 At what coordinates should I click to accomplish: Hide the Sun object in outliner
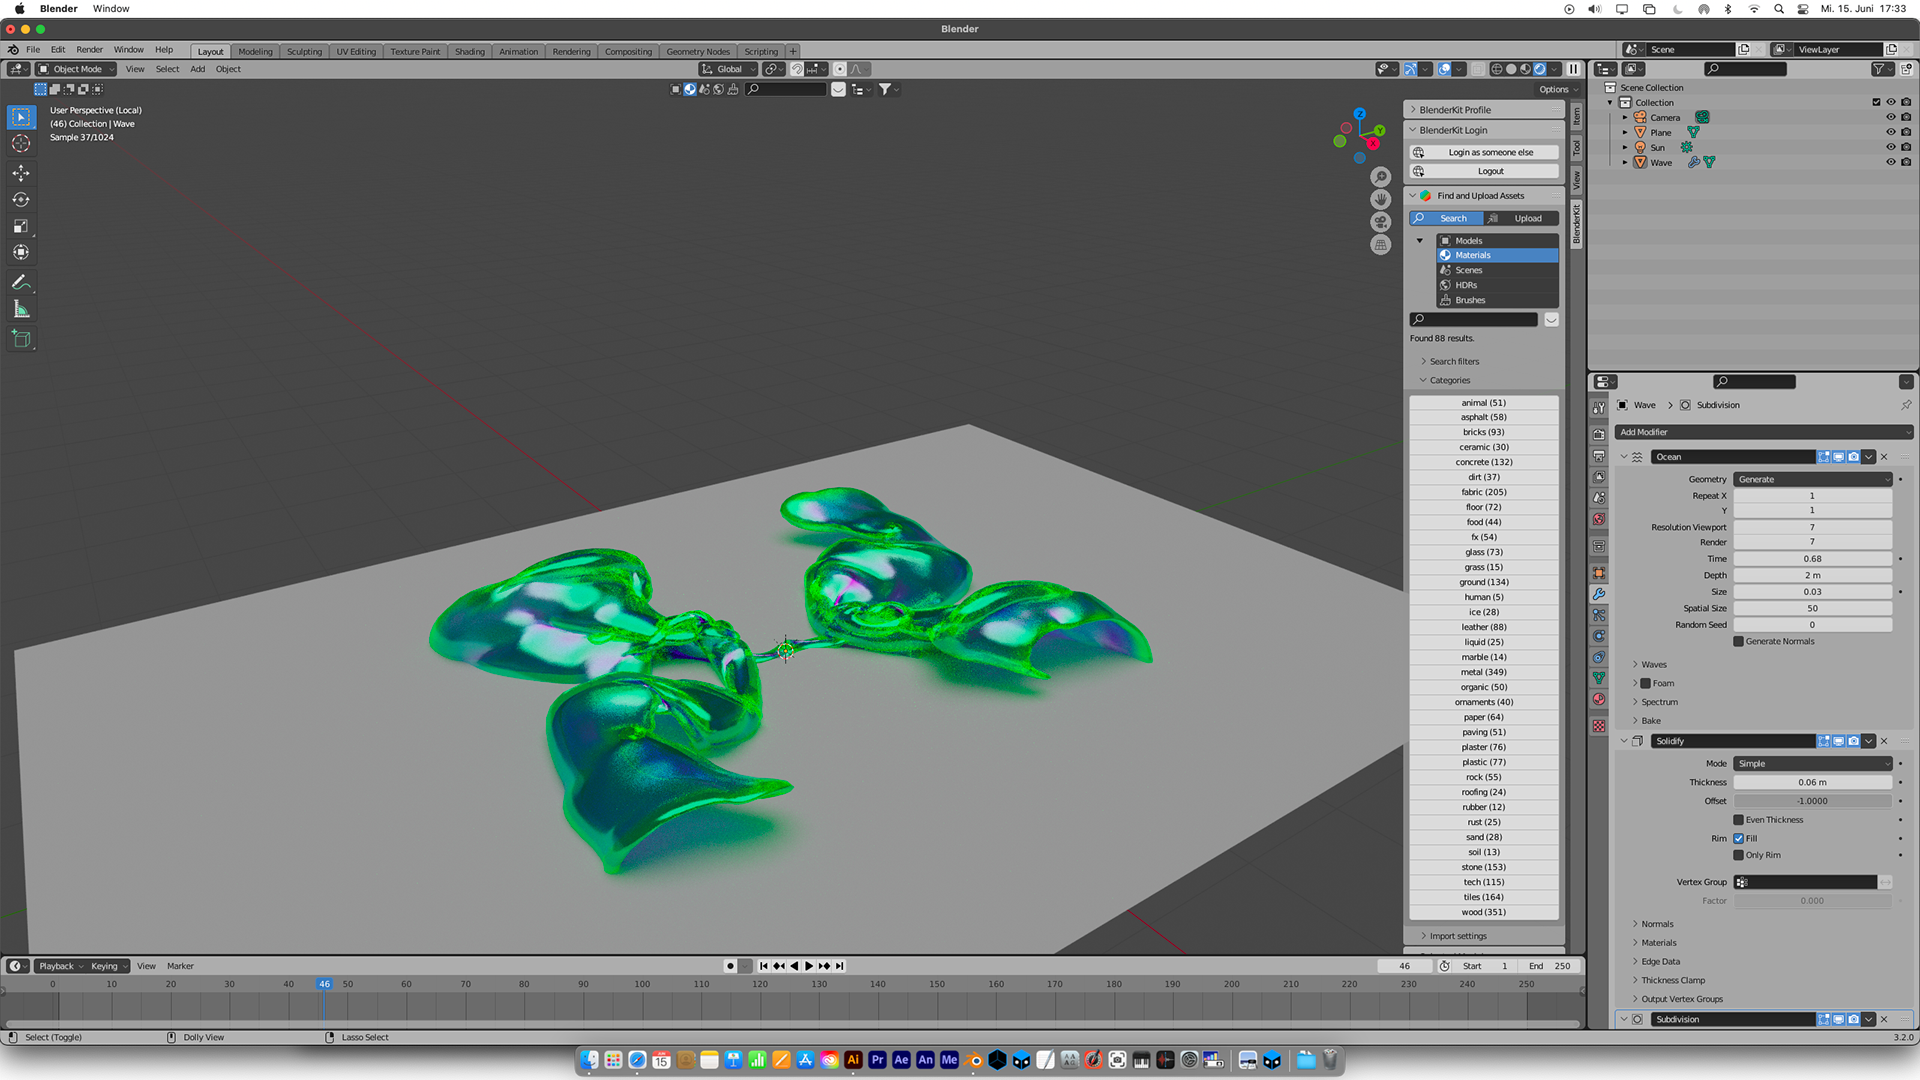(1890, 147)
